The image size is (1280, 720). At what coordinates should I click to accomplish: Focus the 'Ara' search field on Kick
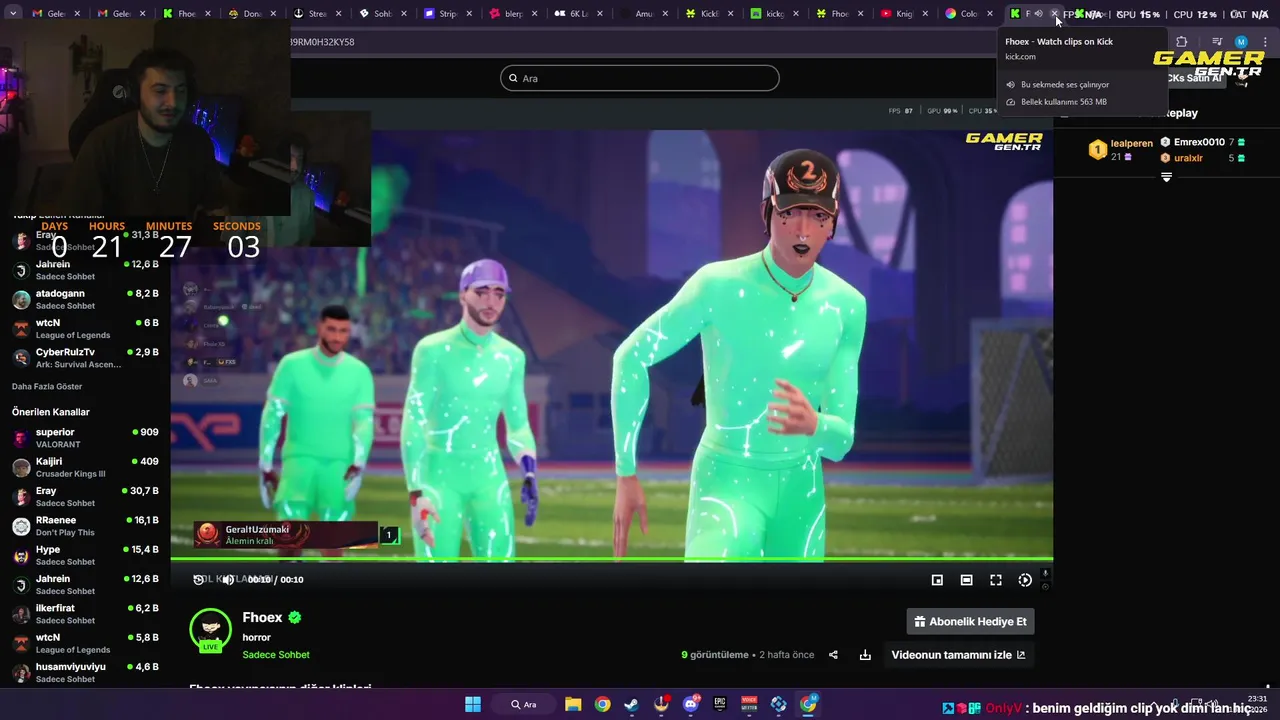pyautogui.click(x=640, y=78)
